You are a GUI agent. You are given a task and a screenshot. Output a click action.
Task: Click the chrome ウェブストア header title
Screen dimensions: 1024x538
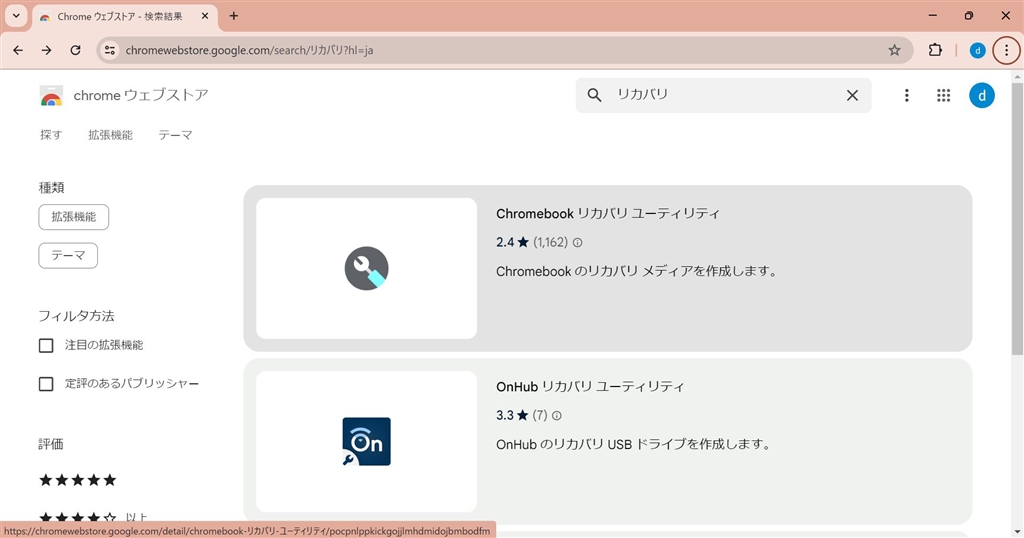141,95
